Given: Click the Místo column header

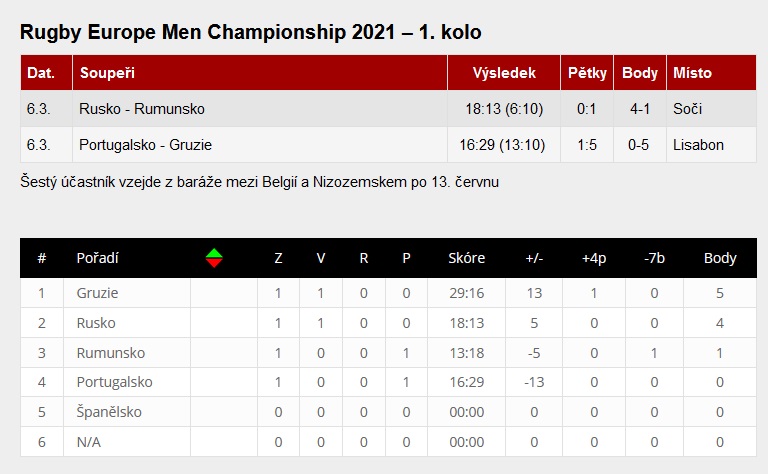Looking at the screenshot, I should tap(692, 73).
